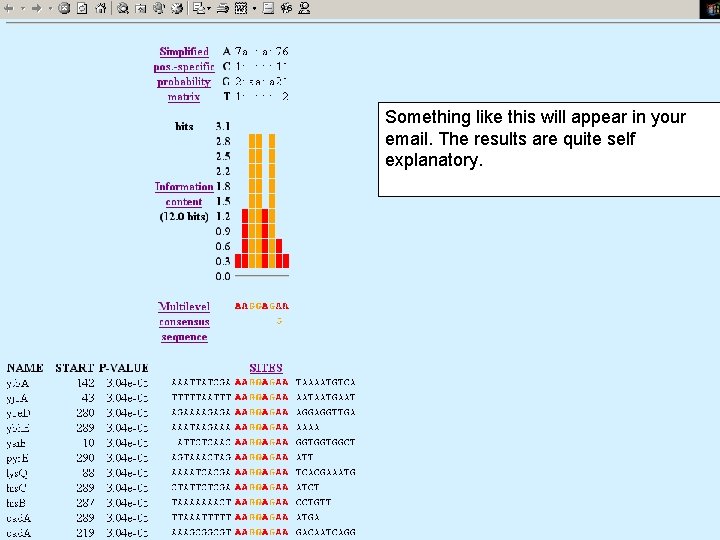Click the 'tasB' gene name

point(16,503)
